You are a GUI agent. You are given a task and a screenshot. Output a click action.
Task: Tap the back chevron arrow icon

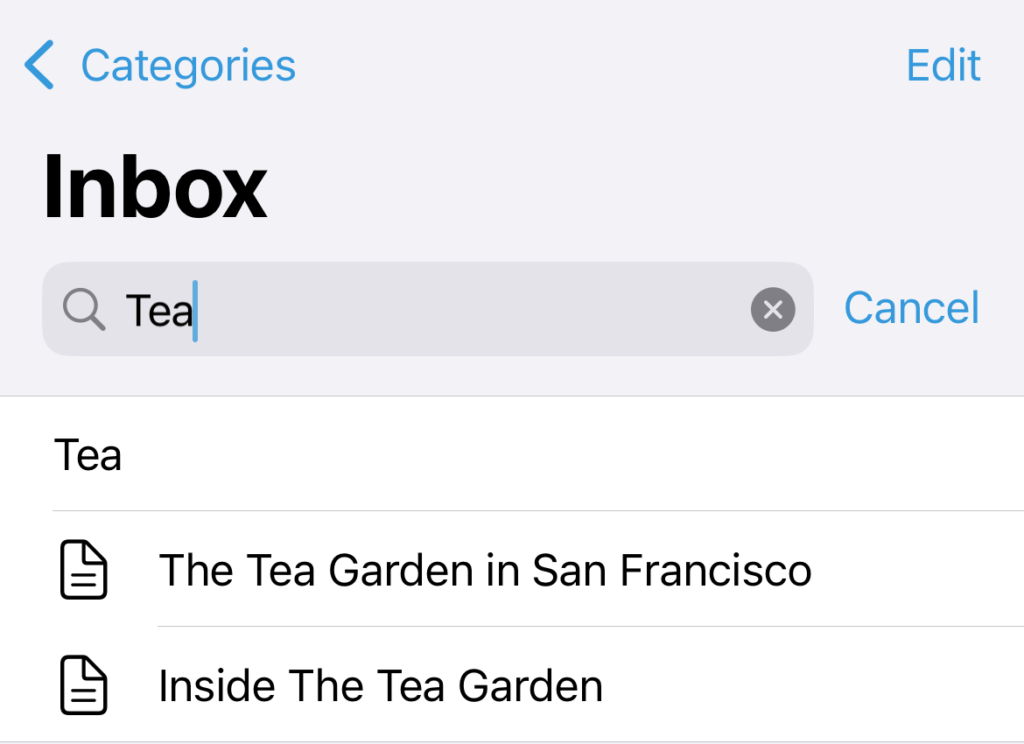tap(39, 65)
